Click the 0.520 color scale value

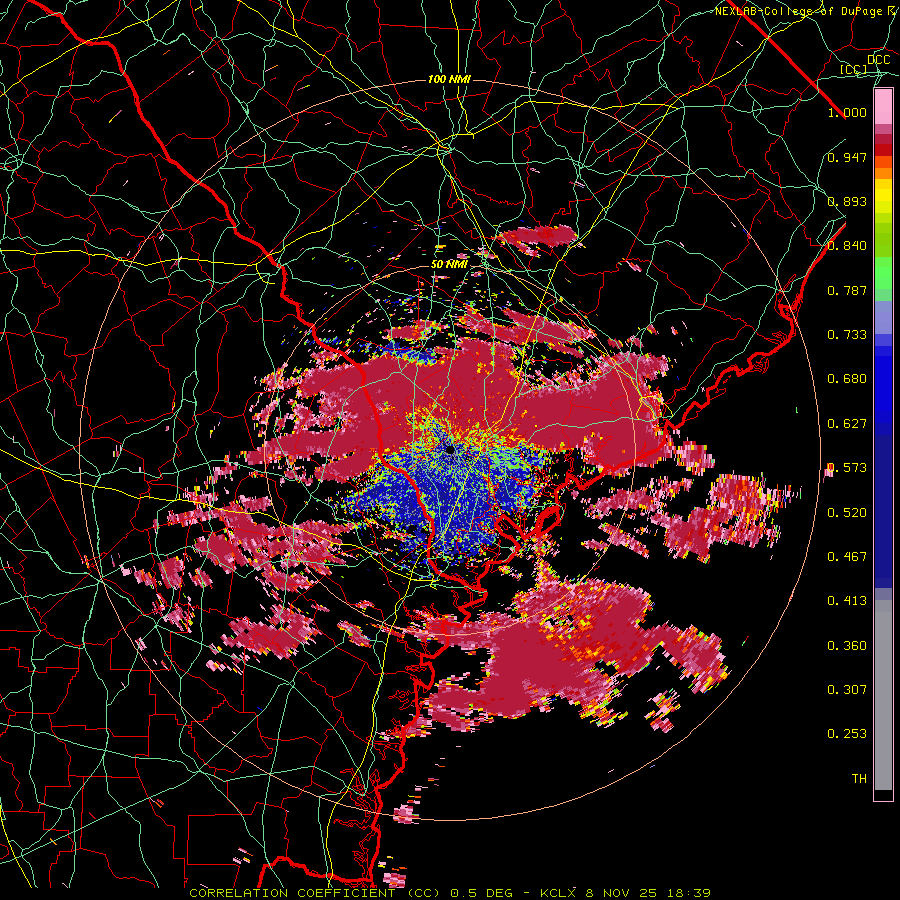click(x=847, y=513)
